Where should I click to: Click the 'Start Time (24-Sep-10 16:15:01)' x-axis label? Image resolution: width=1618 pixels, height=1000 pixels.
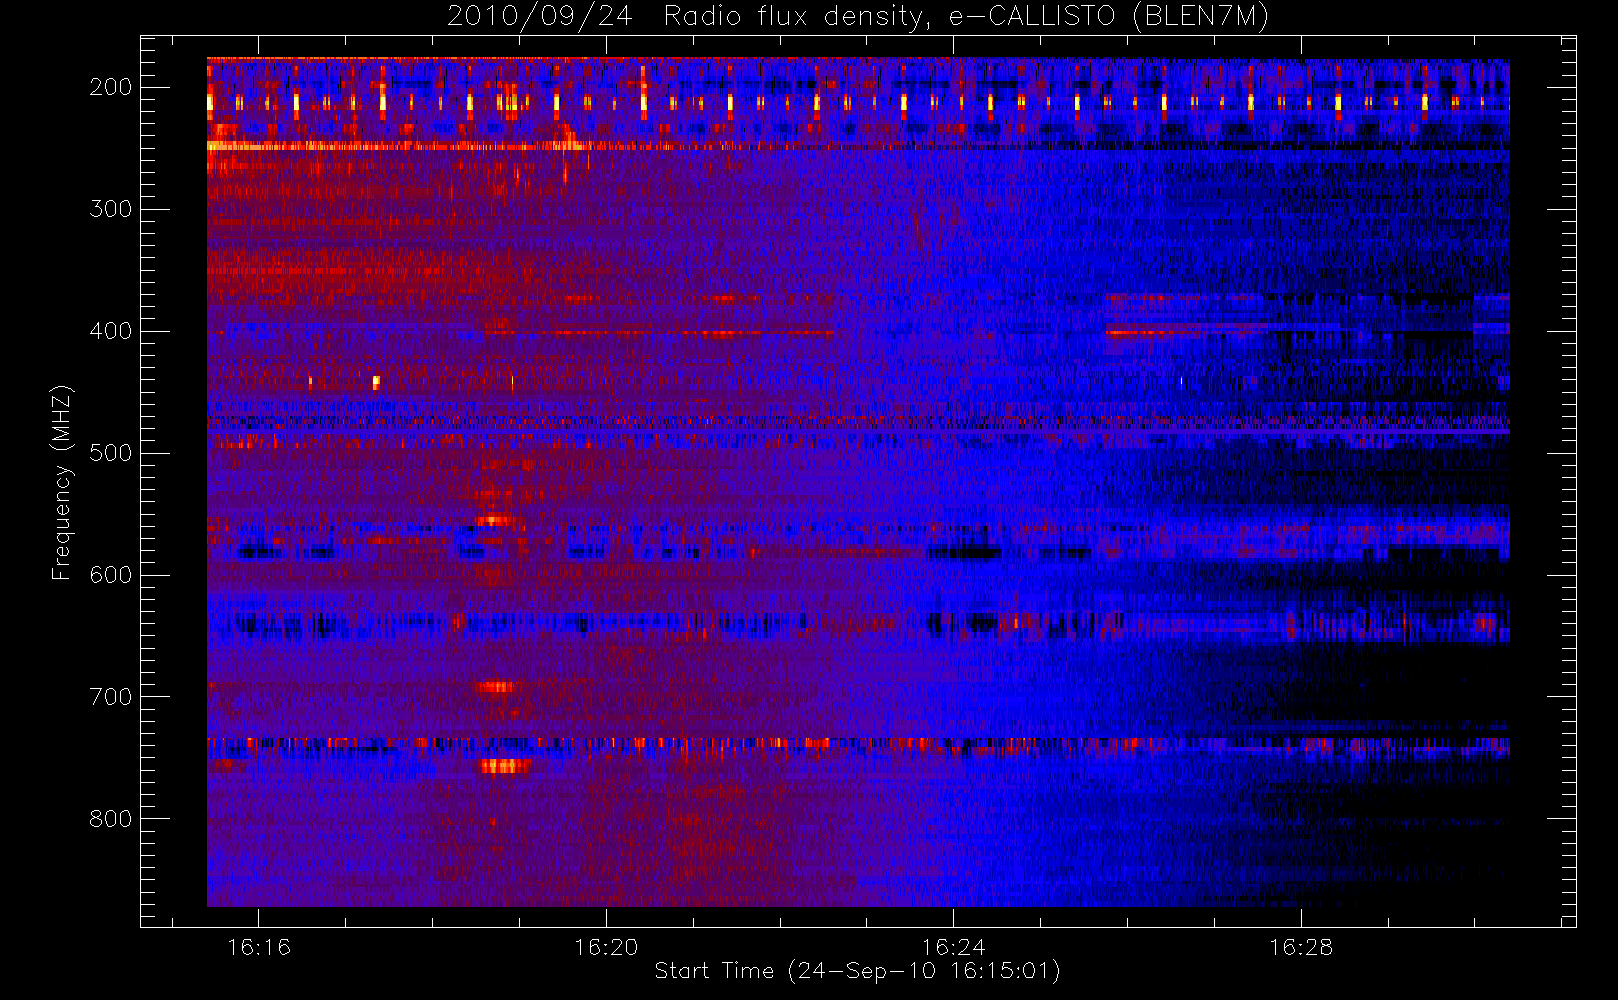point(858,971)
